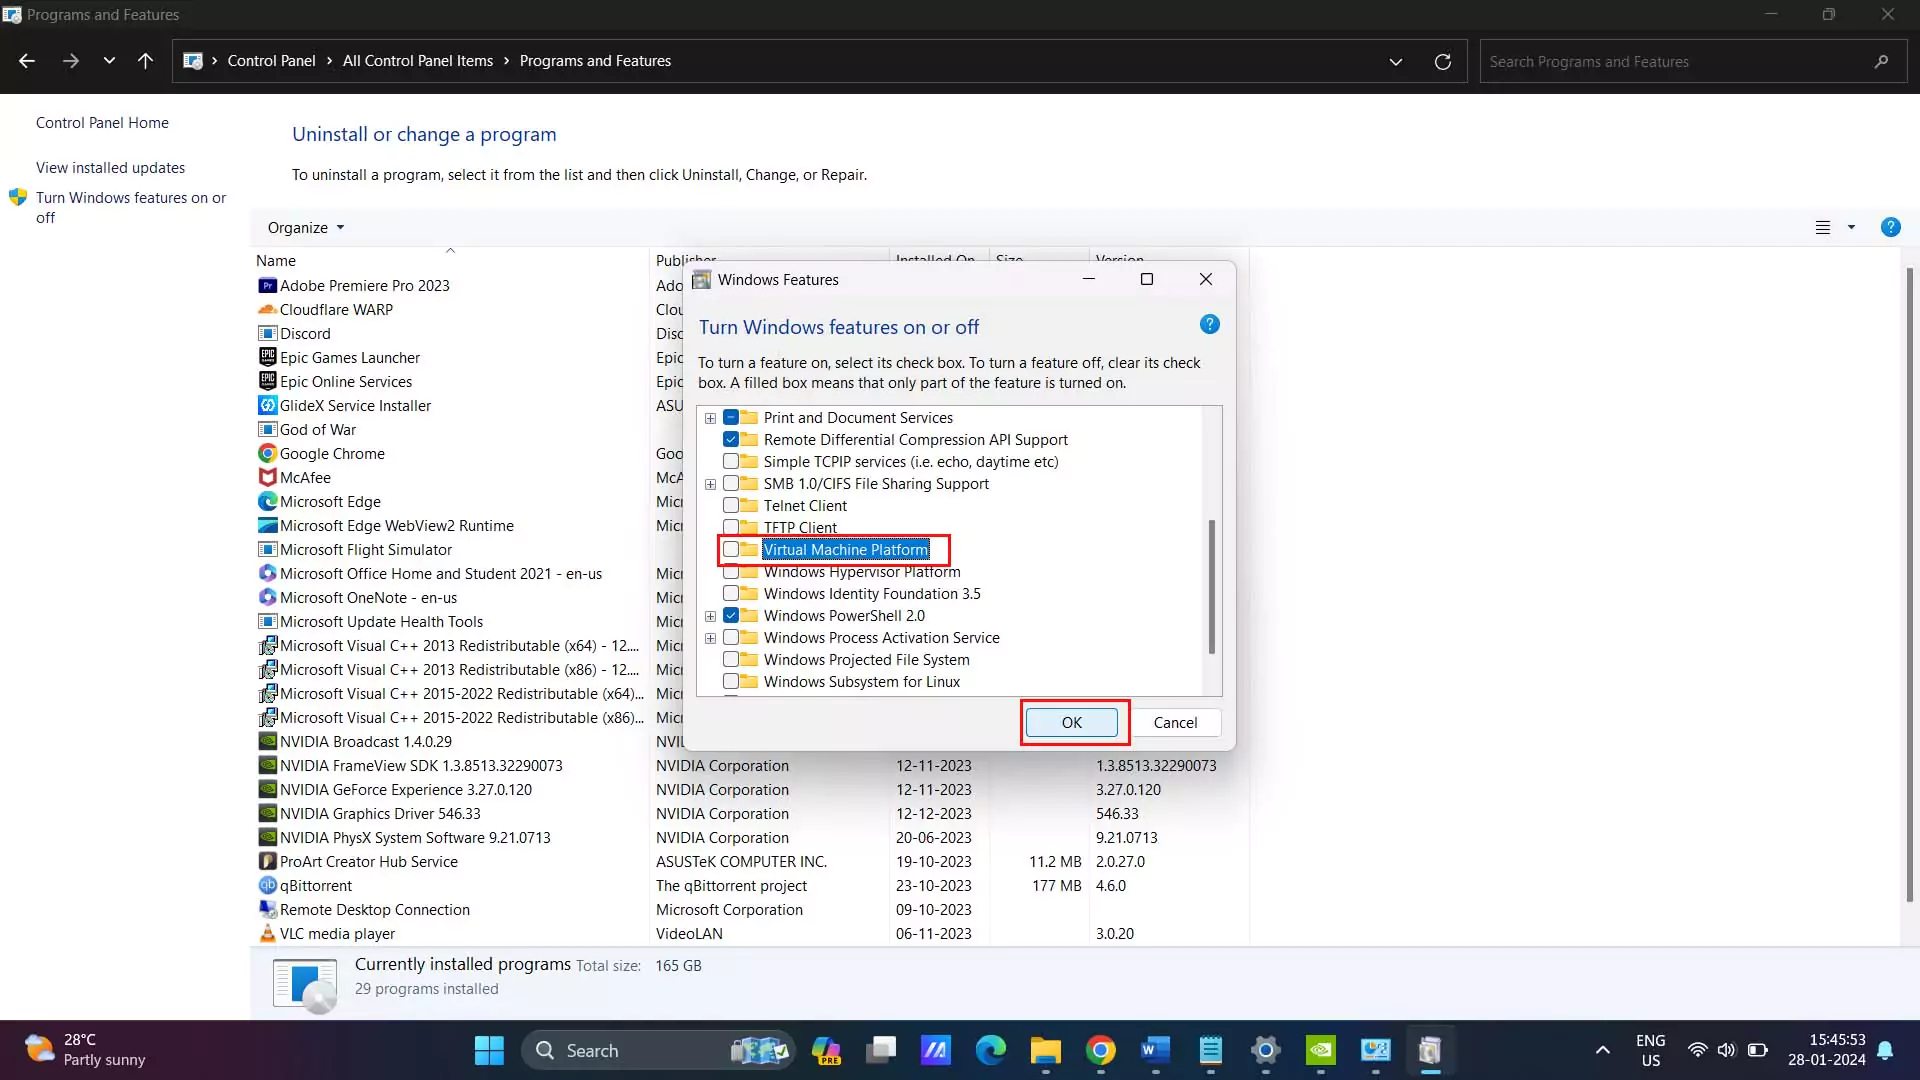This screenshot has height=1080, width=1920.
Task: Click the Microsoft Edge icon in taskbar
Action: tap(992, 1050)
